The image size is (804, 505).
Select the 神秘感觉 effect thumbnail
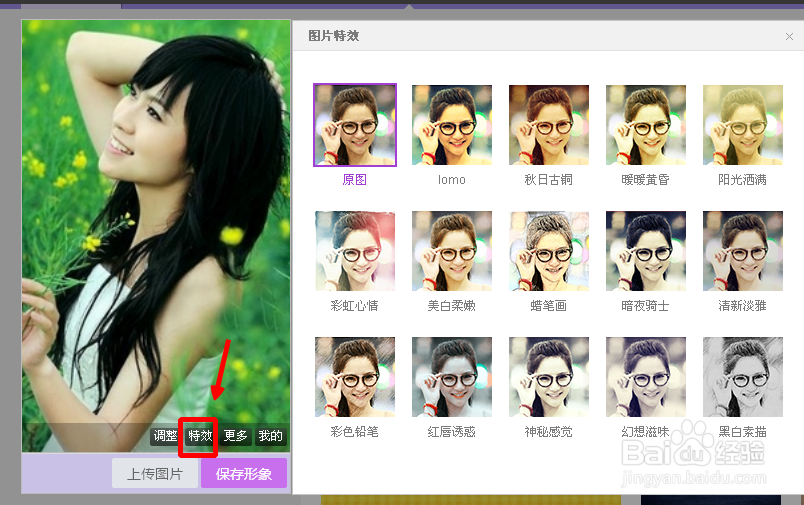[549, 377]
